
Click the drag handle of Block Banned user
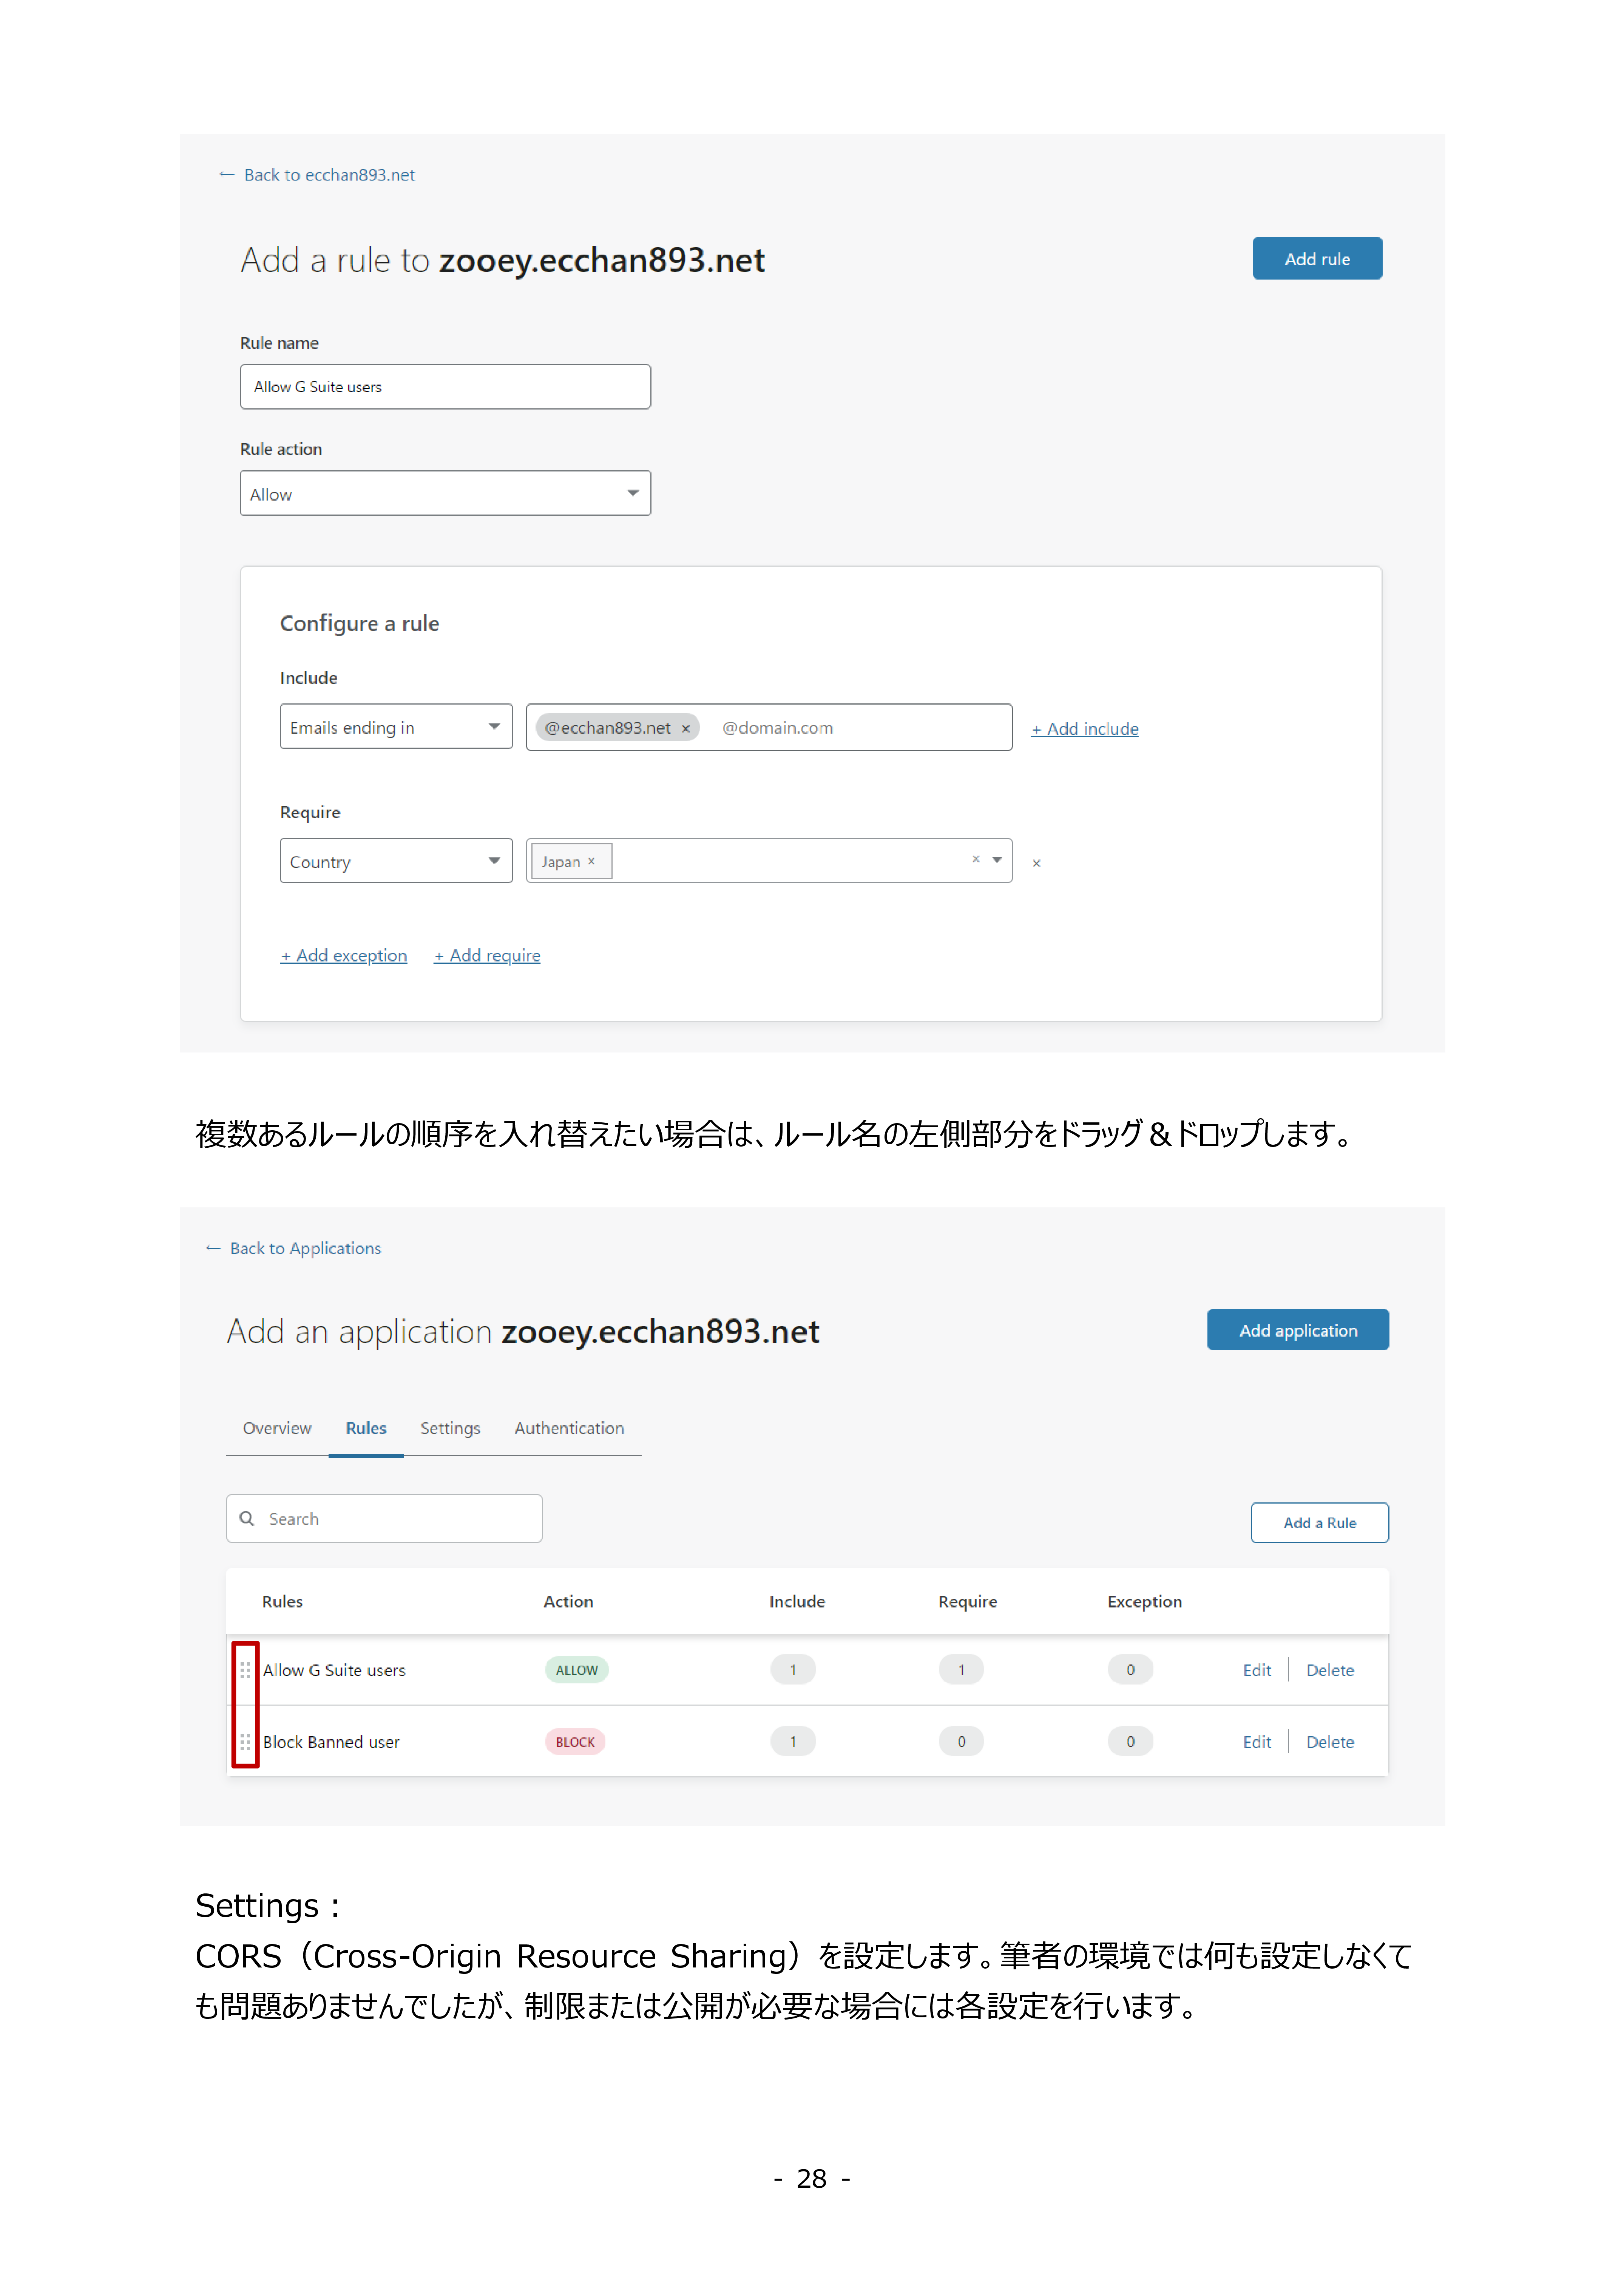[245, 1742]
